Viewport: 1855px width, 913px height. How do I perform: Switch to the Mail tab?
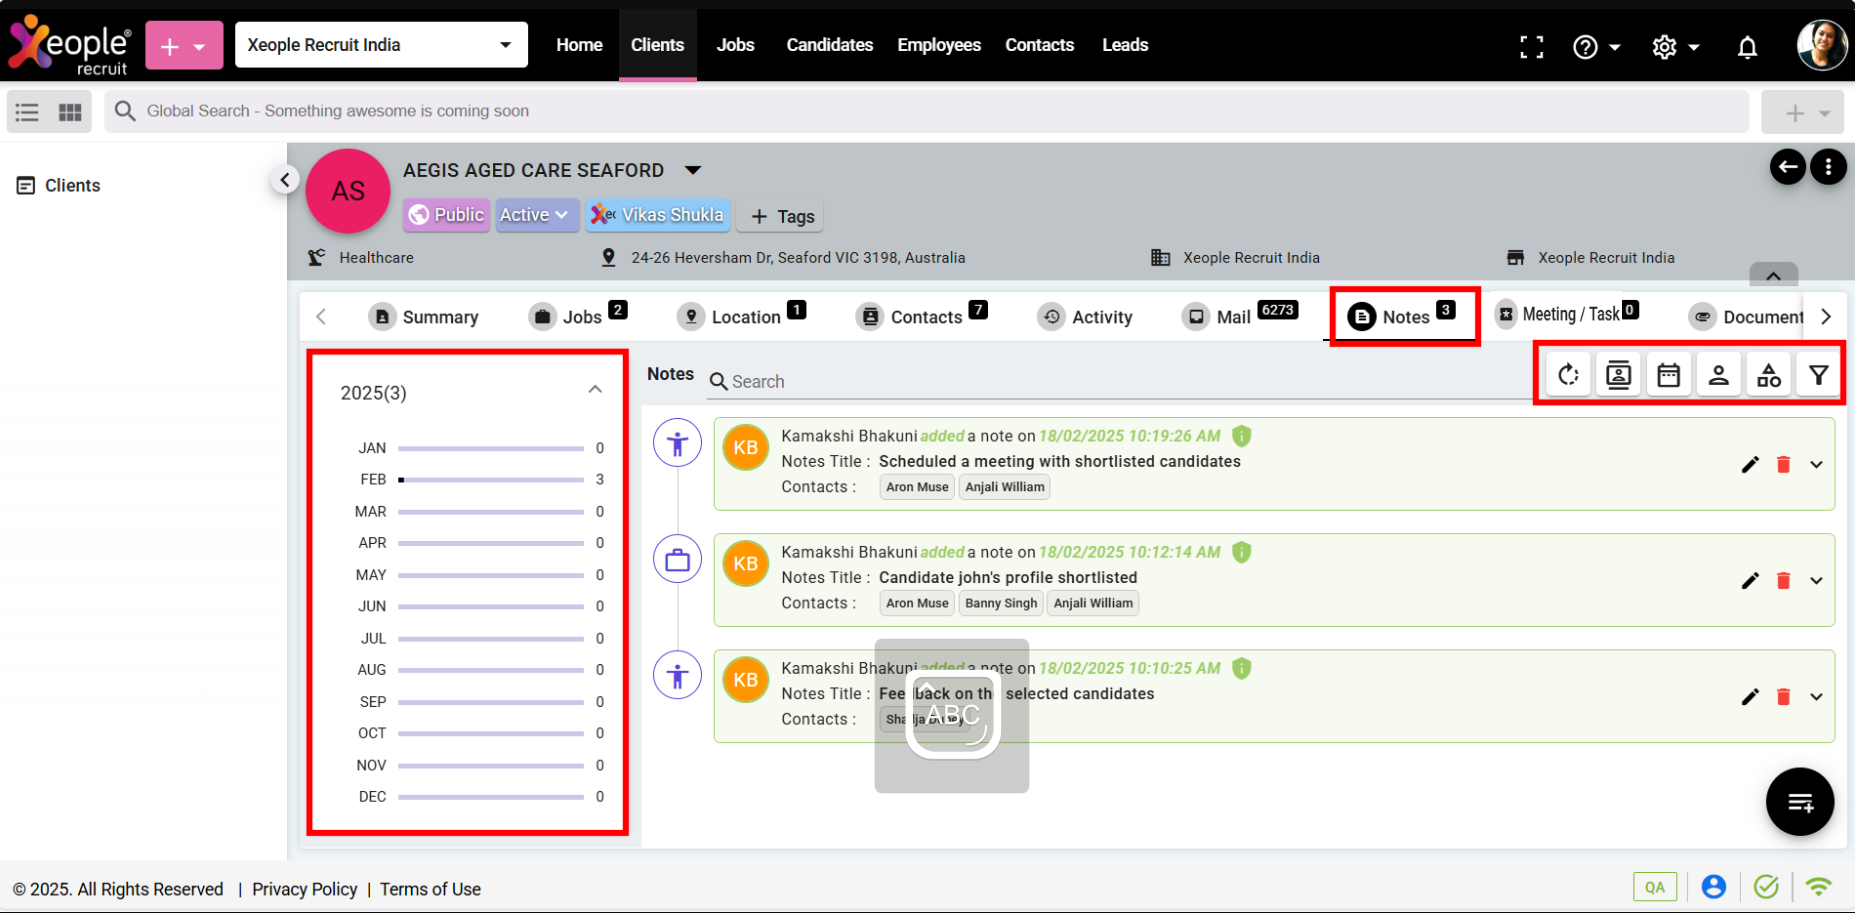click(1240, 317)
